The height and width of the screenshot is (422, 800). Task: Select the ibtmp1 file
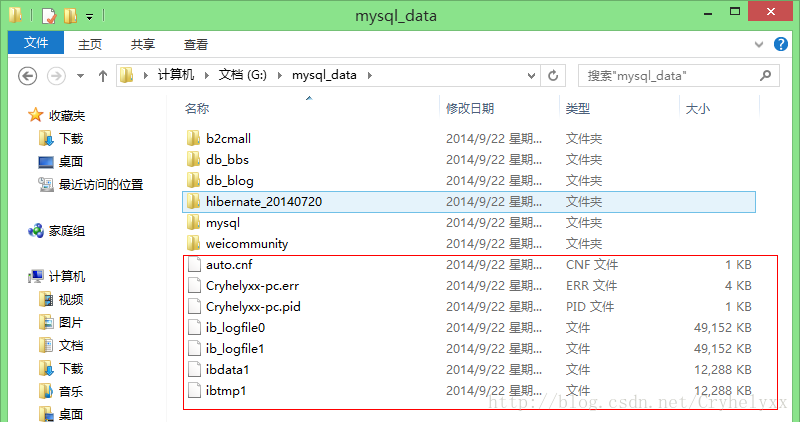point(469,390)
